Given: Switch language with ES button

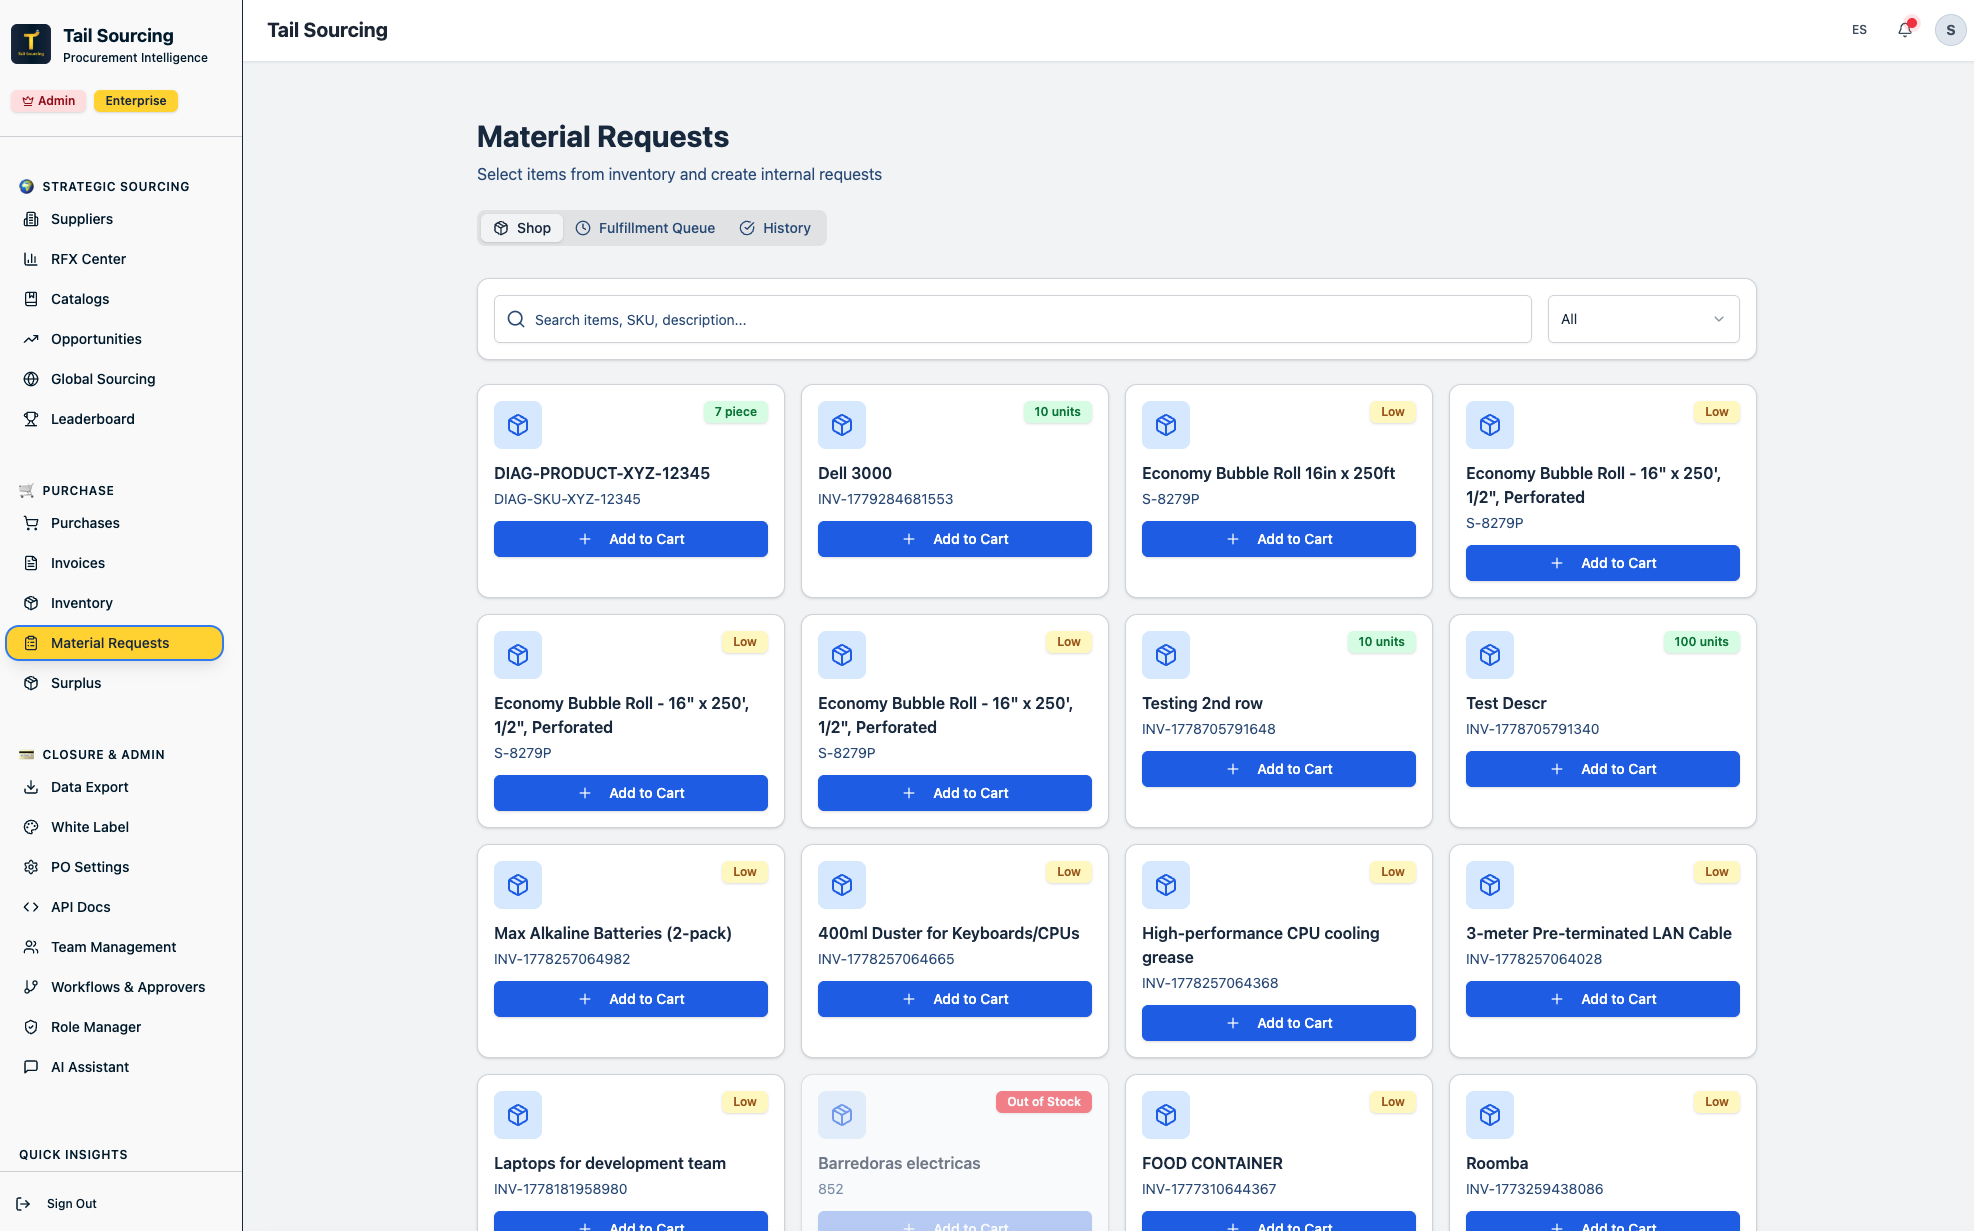Looking at the screenshot, I should tap(1859, 30).
